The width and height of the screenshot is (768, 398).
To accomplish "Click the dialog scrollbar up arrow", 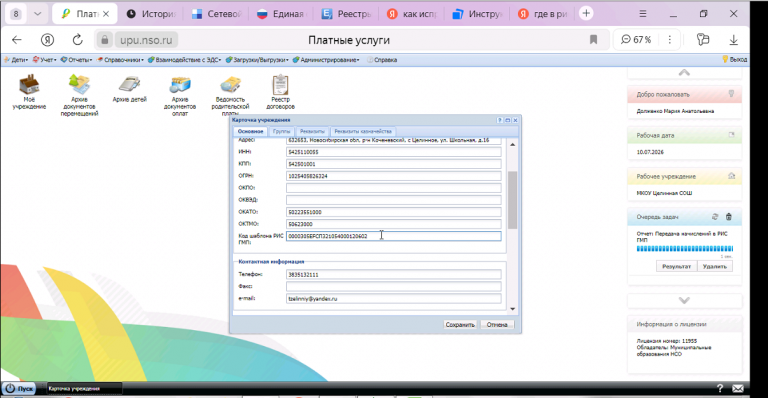I will coord(512,144).
